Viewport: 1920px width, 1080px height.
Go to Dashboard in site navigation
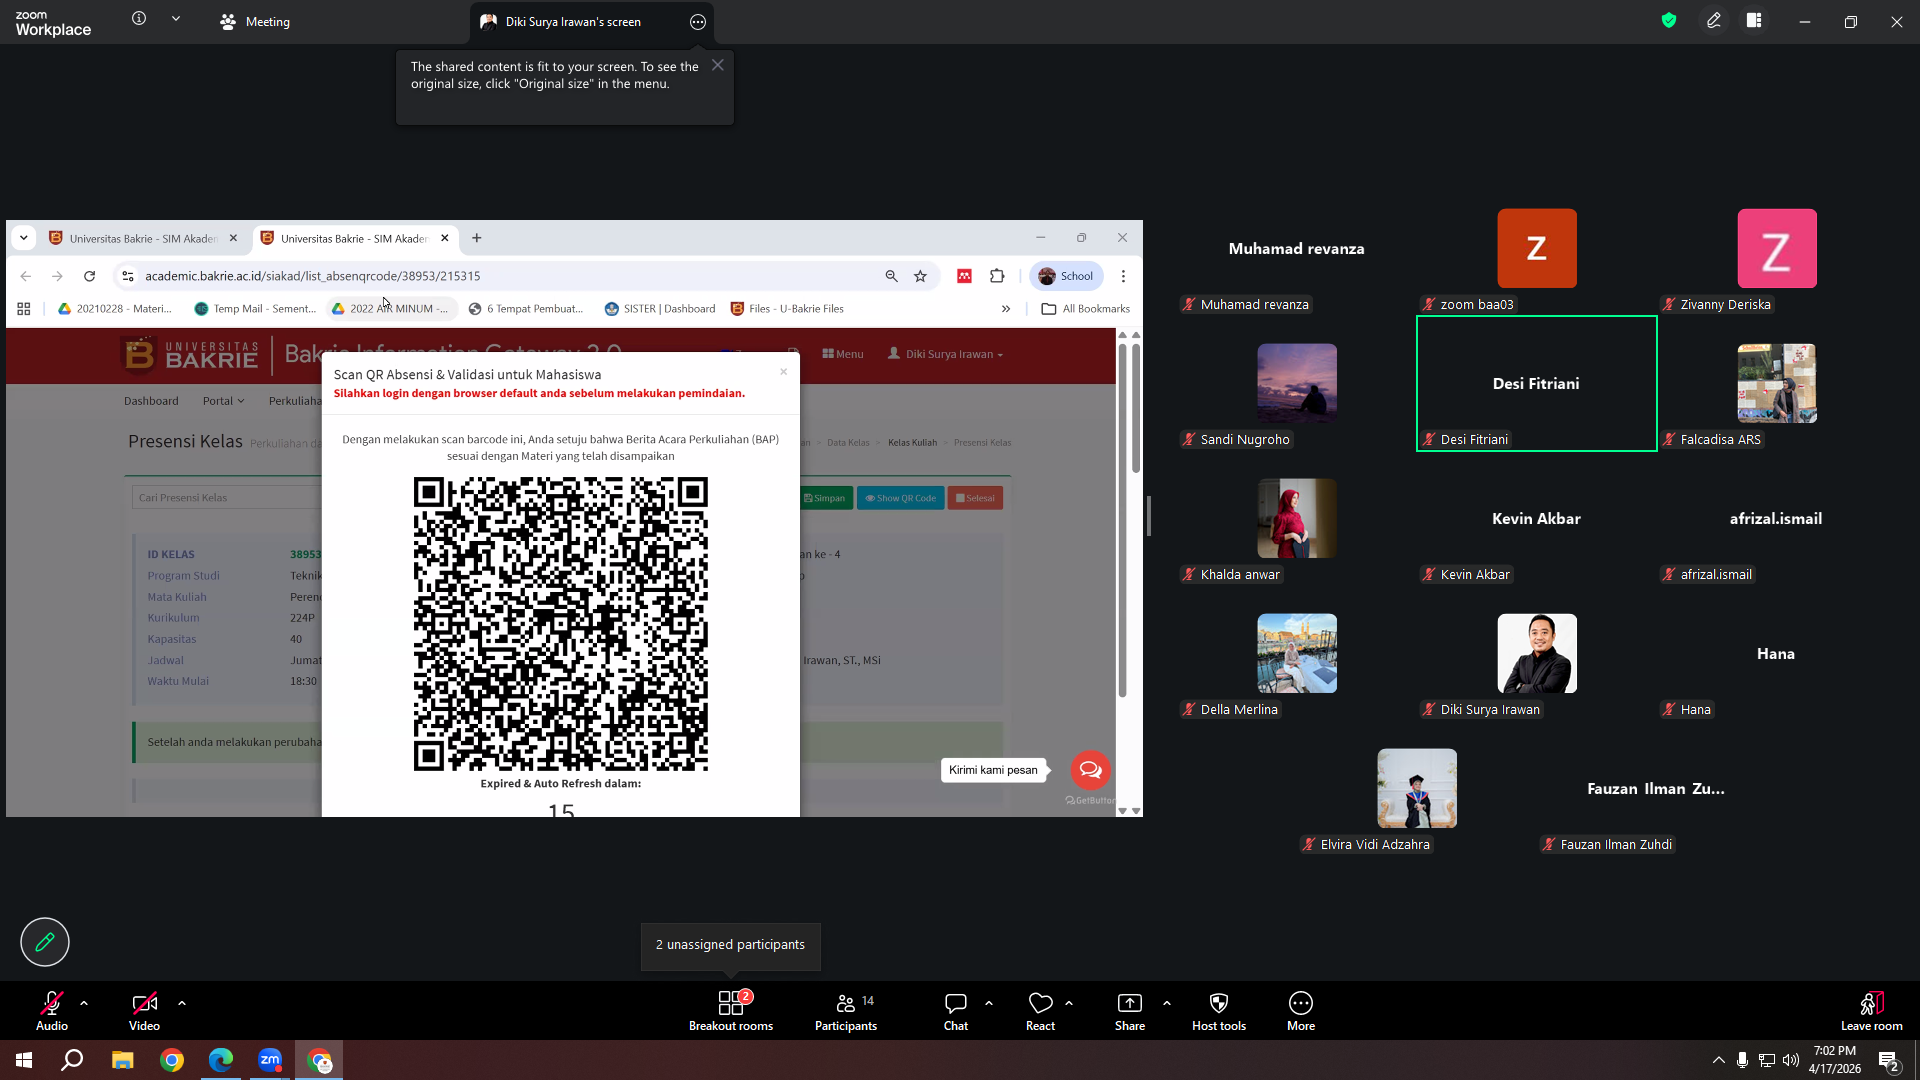151,401
